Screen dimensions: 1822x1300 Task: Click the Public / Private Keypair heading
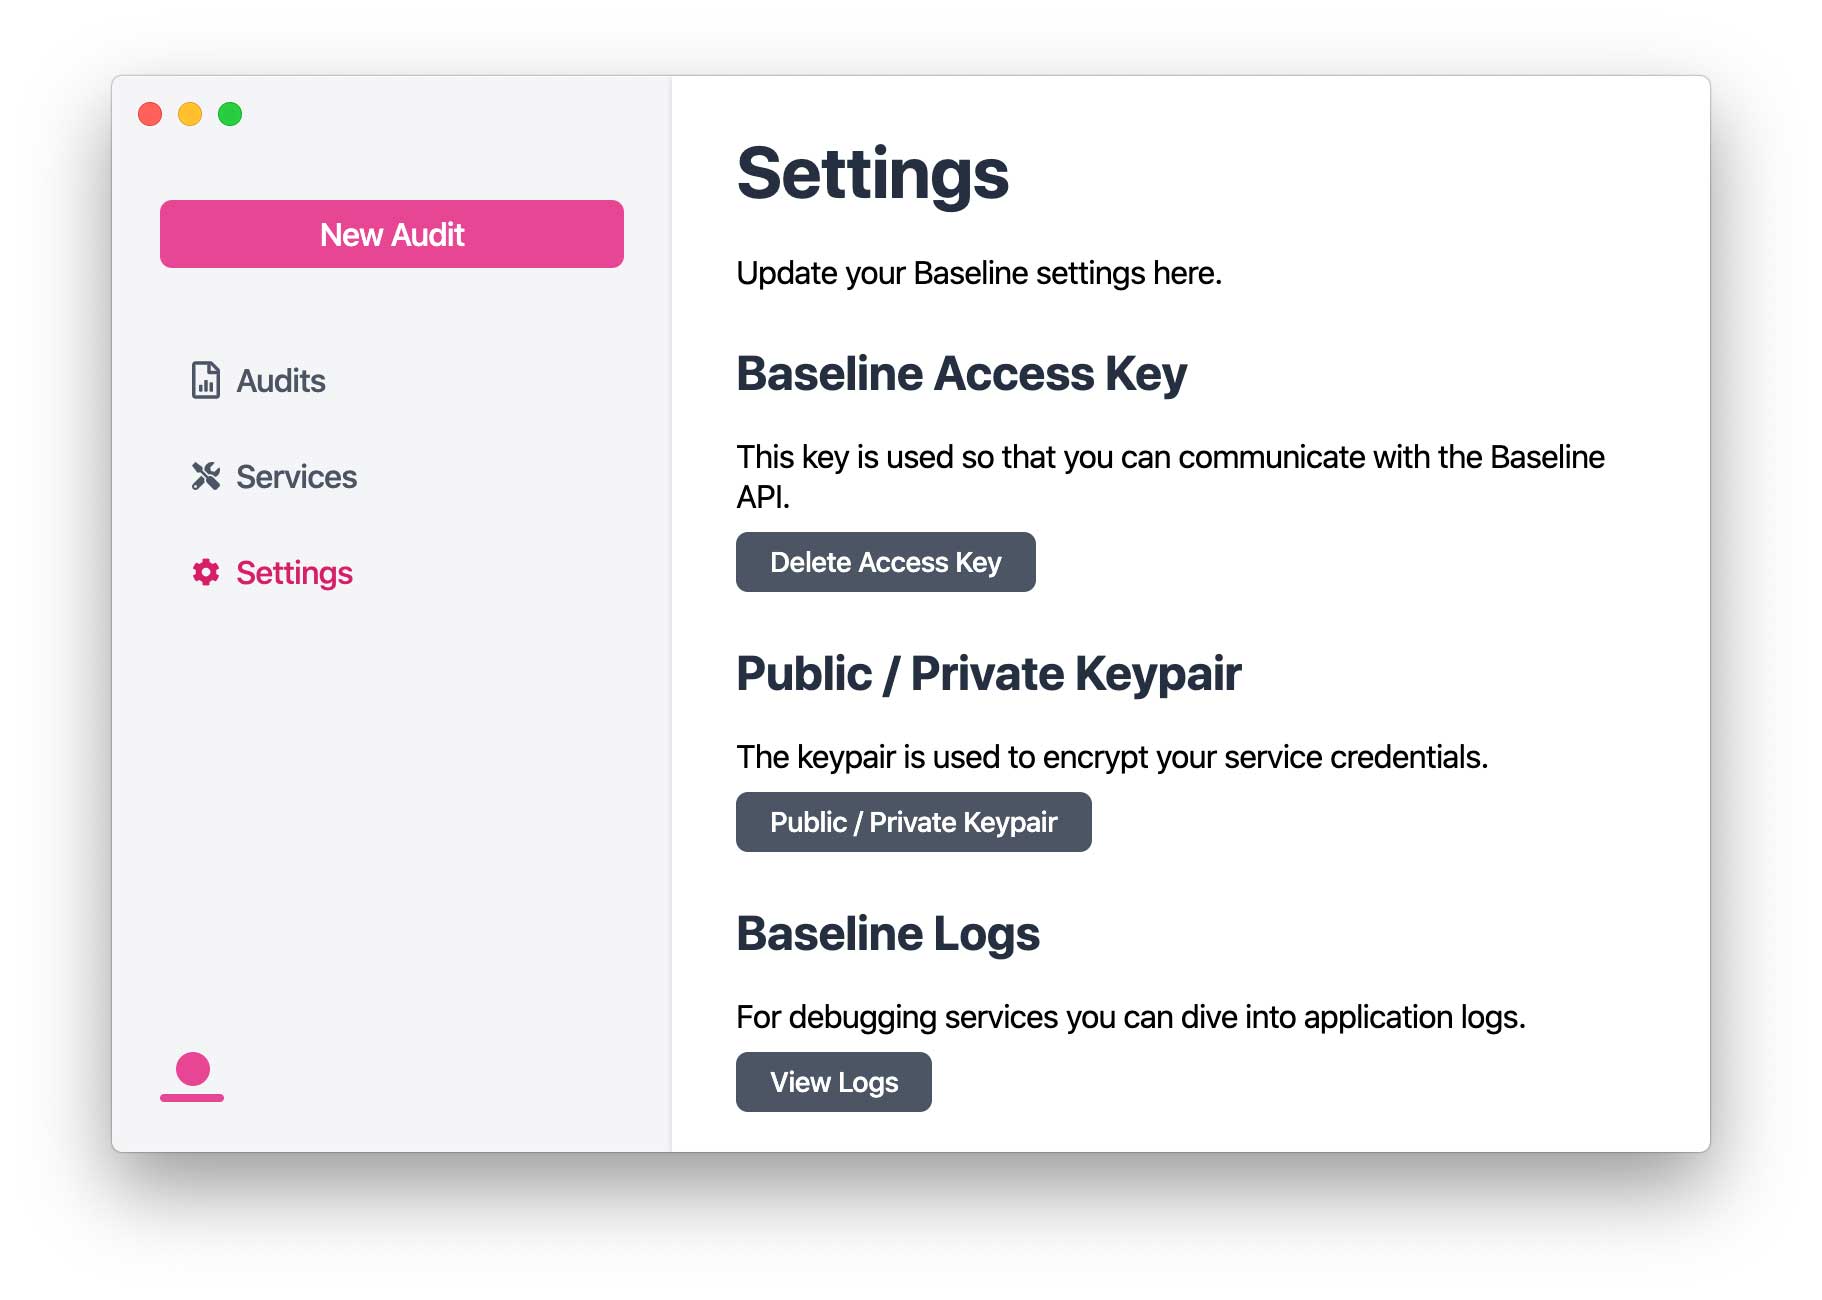(x=989, y=674)
